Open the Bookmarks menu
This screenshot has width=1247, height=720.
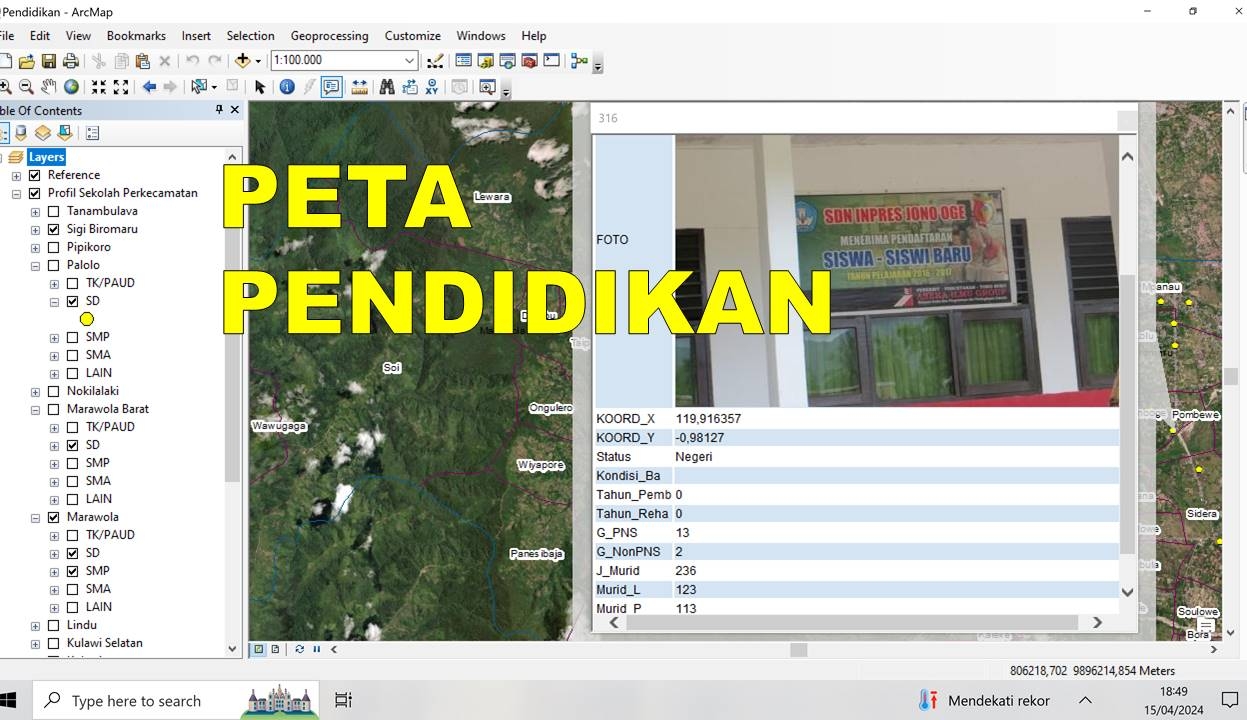click(136, 36)
